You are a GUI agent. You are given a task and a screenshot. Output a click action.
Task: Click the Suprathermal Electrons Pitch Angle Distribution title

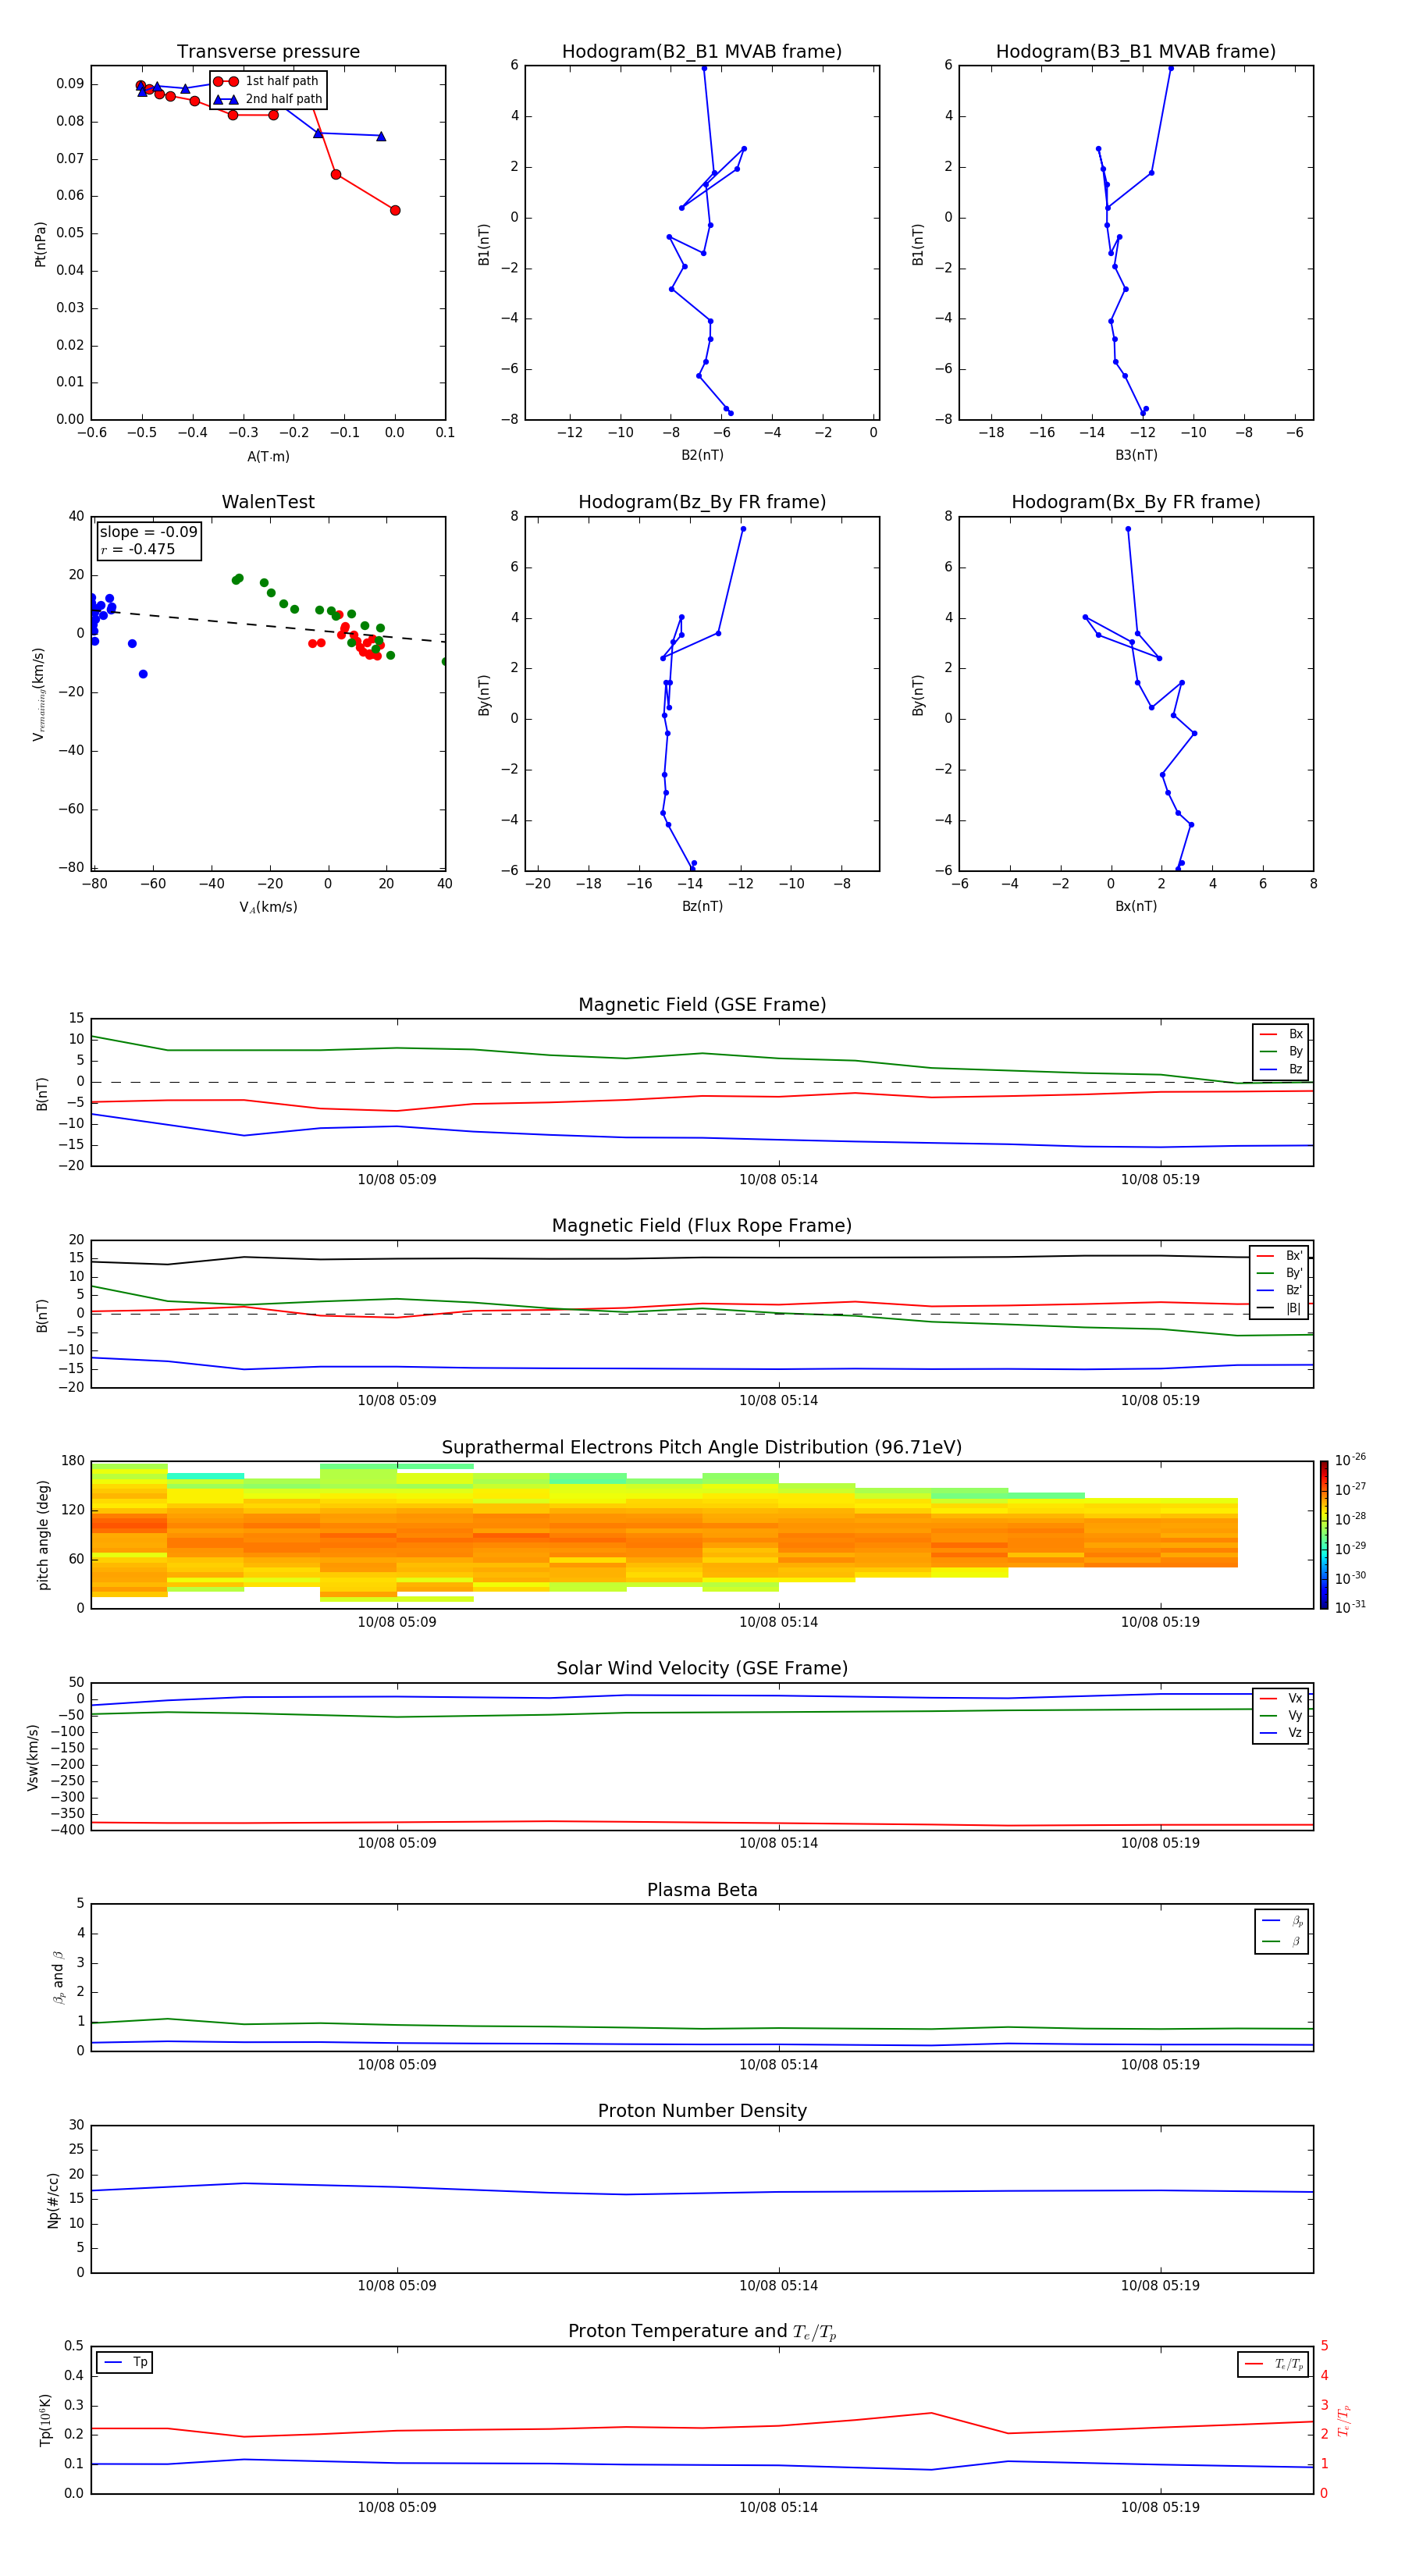point(702,1447)
